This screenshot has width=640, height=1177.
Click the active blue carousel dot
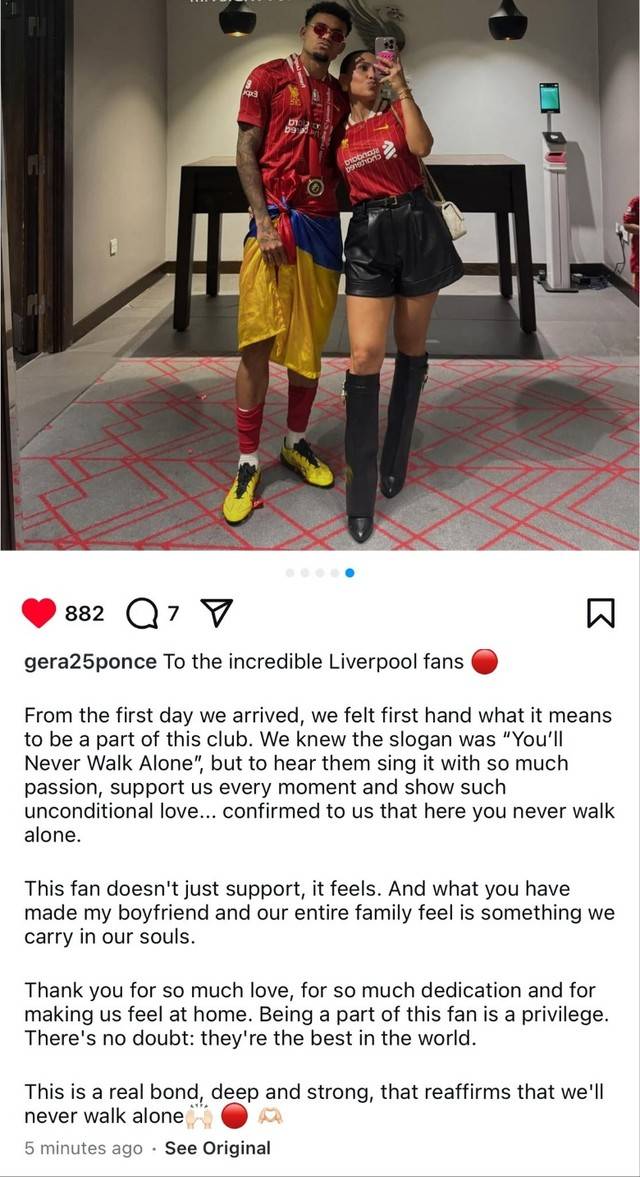(350, 573)
